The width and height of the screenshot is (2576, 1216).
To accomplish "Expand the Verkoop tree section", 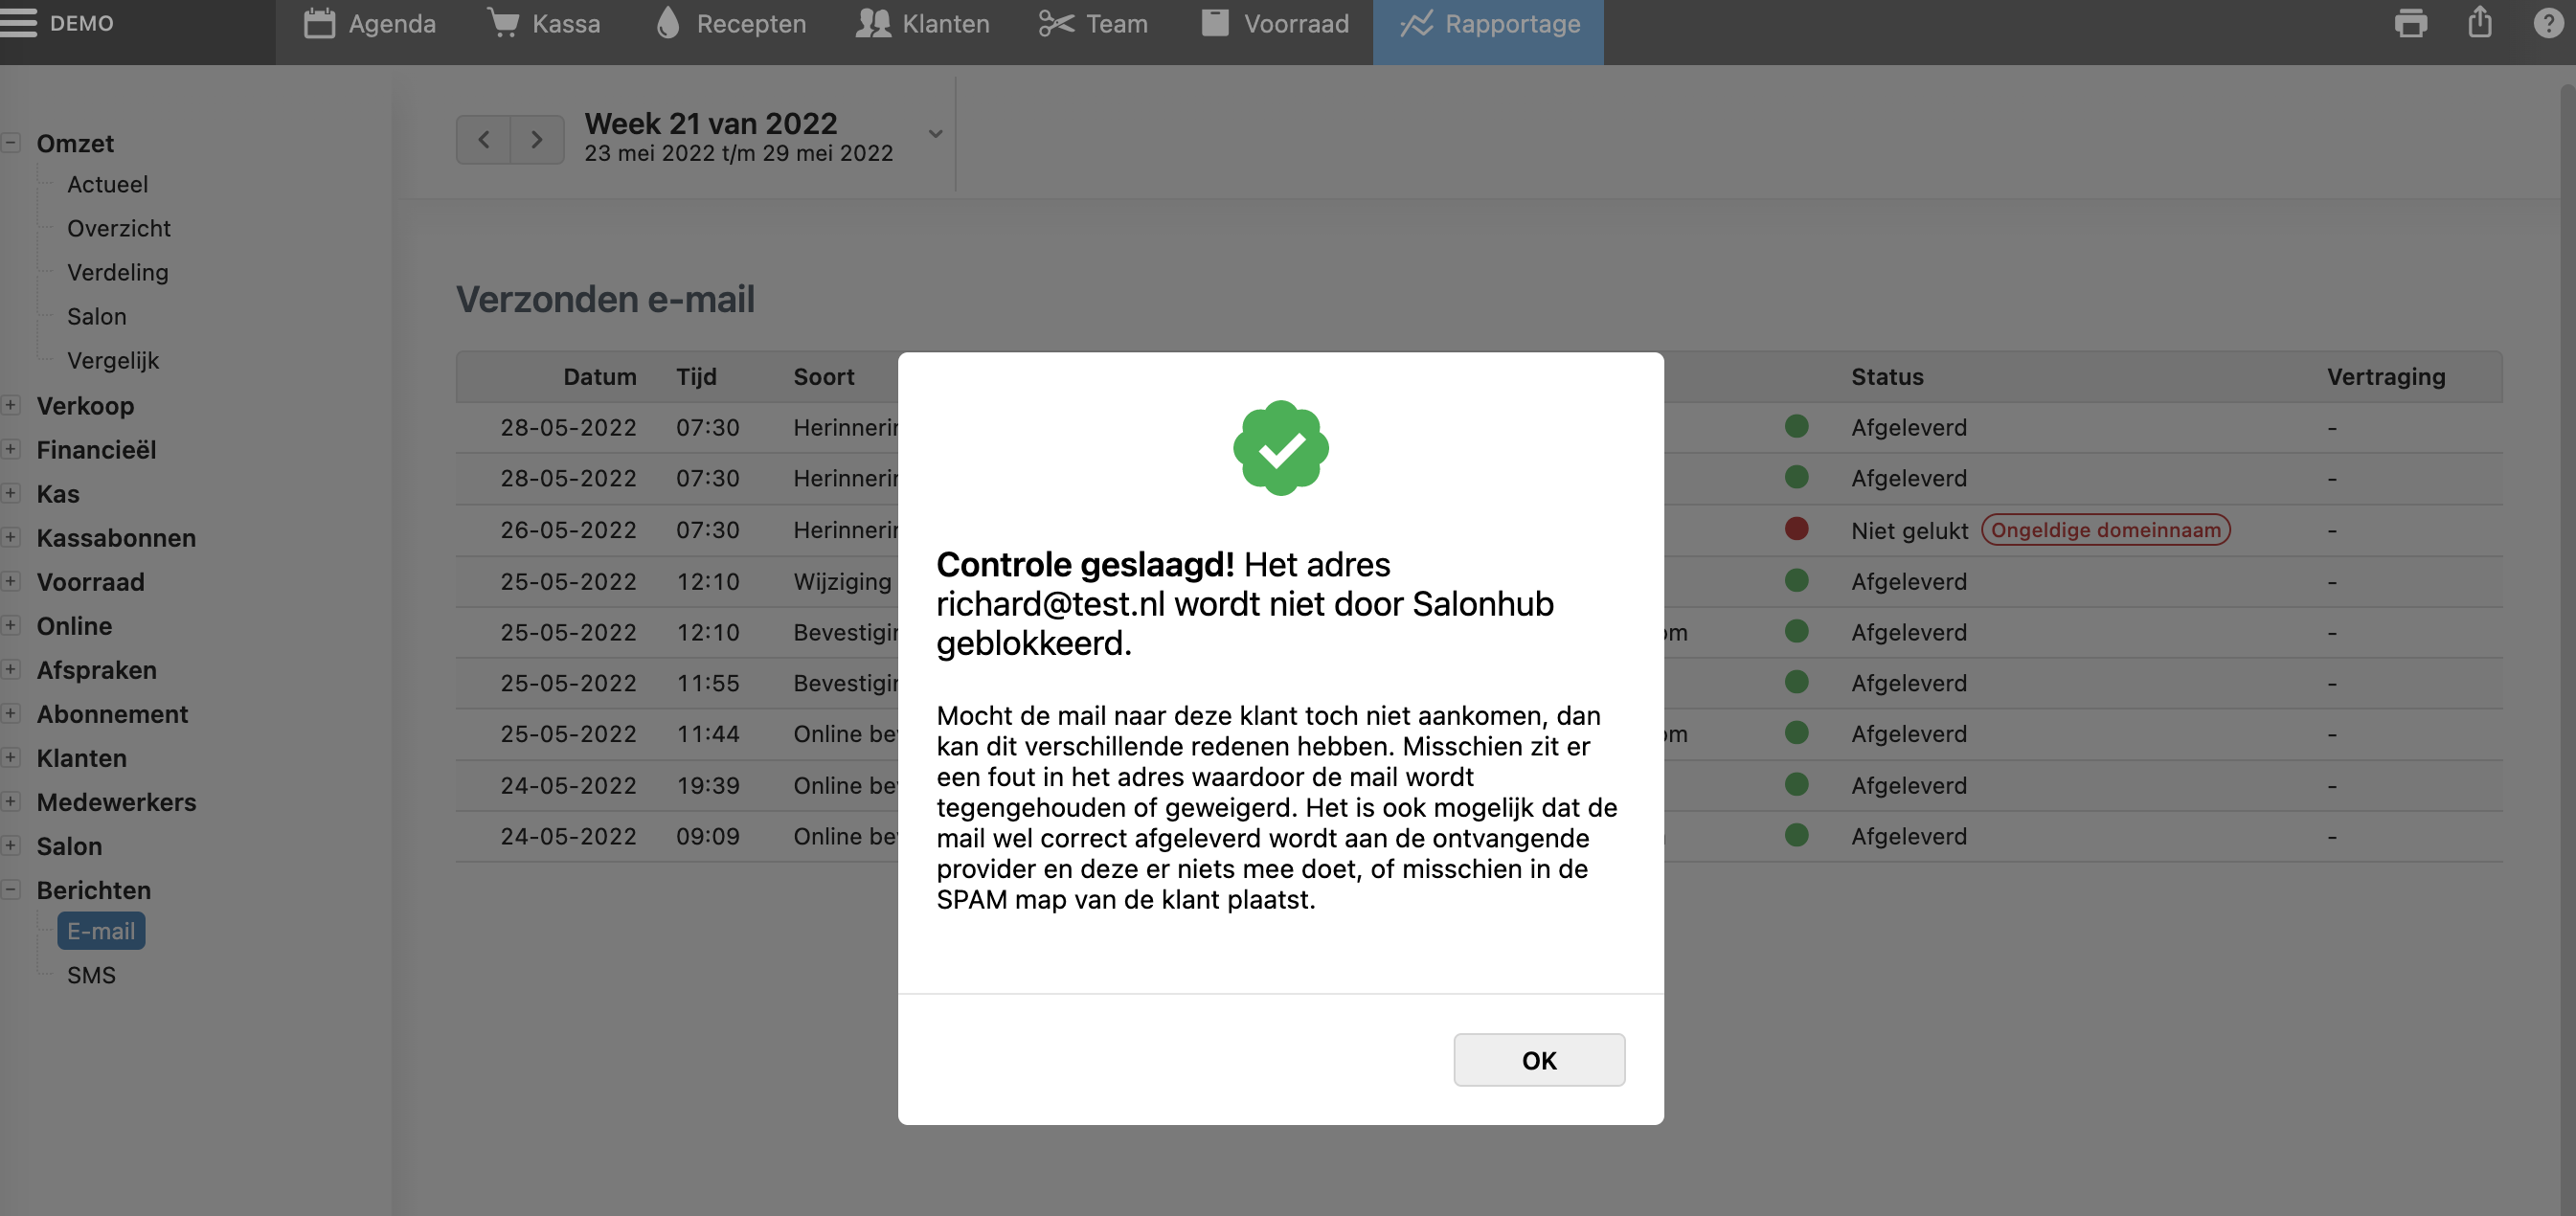I will tap(11, 405).
